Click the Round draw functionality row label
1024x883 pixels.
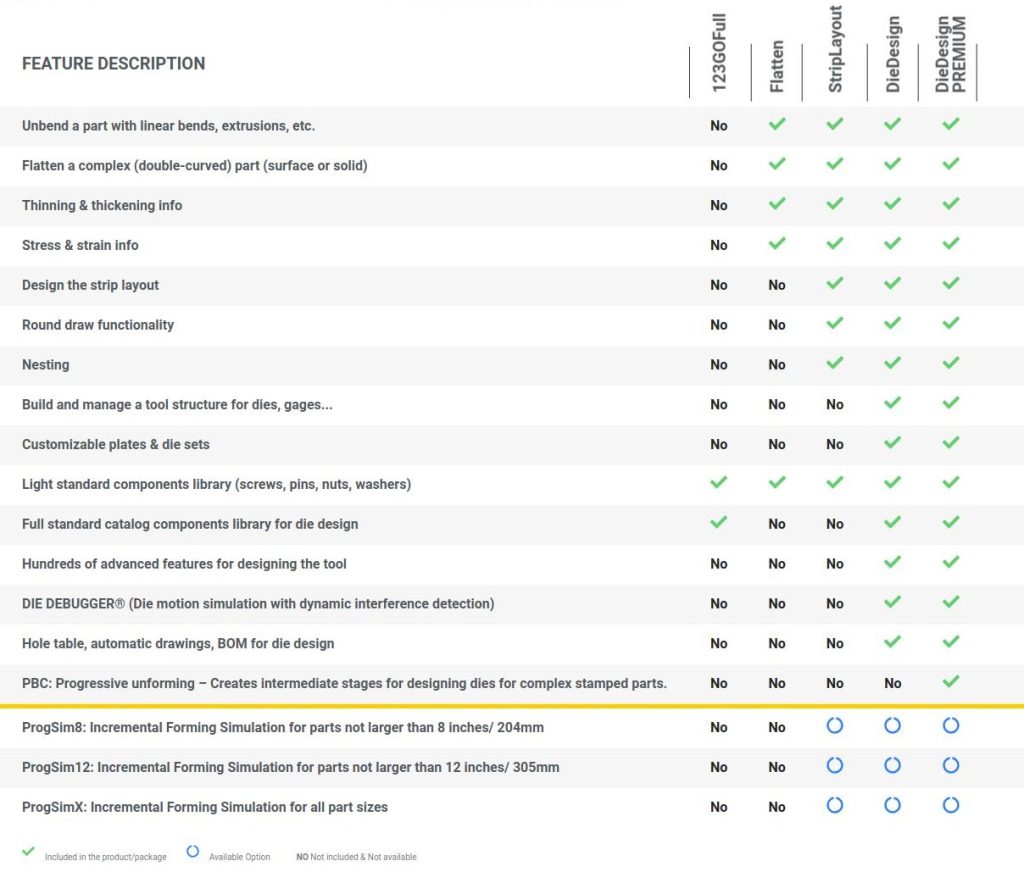(x=98, y=325)
